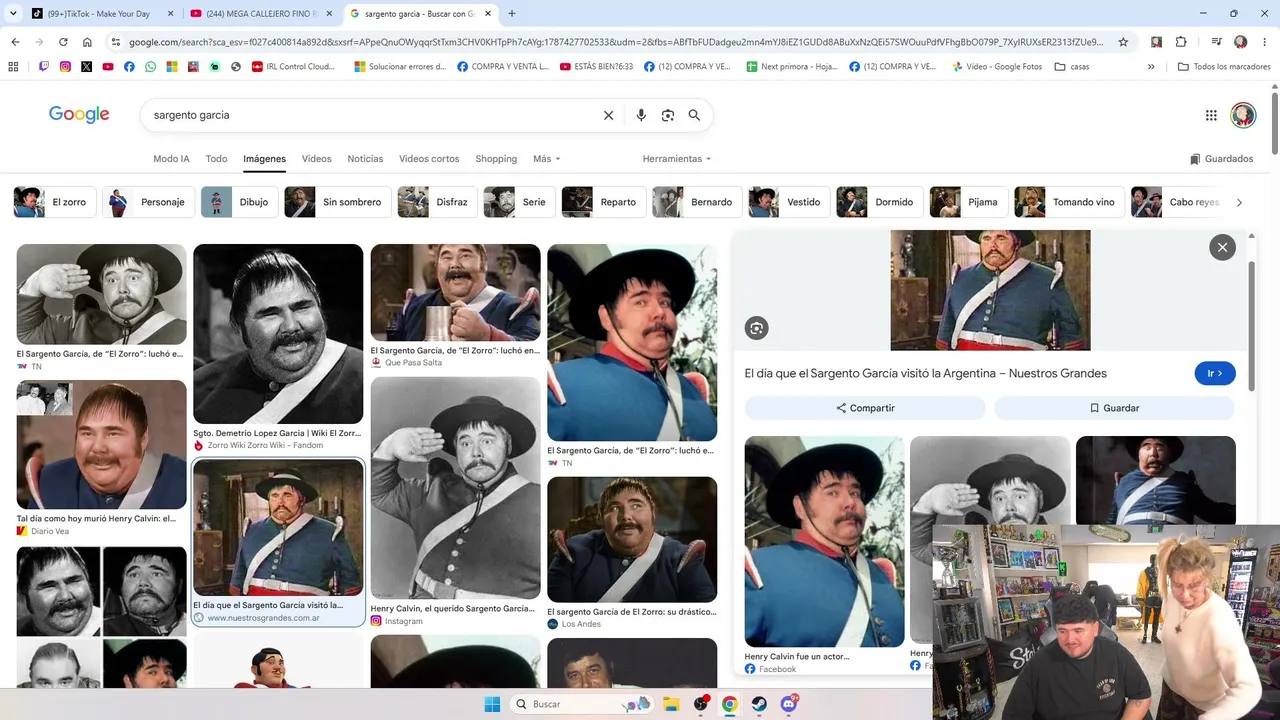This screenshot has height=720, width=1280.
Task: Click the Ir button in preview panel
Action: [x=1215, y=373]
